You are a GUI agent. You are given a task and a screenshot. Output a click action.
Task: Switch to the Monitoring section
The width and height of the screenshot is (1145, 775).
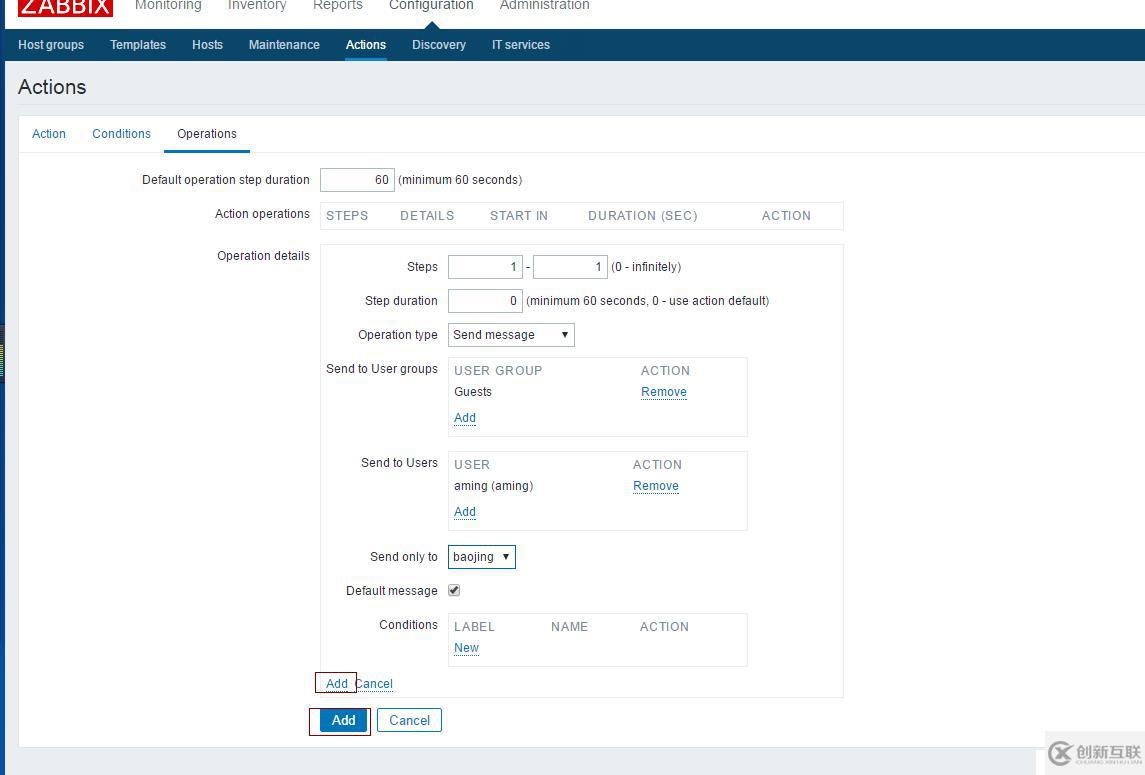pyautogui.click(x=167, y=6)
